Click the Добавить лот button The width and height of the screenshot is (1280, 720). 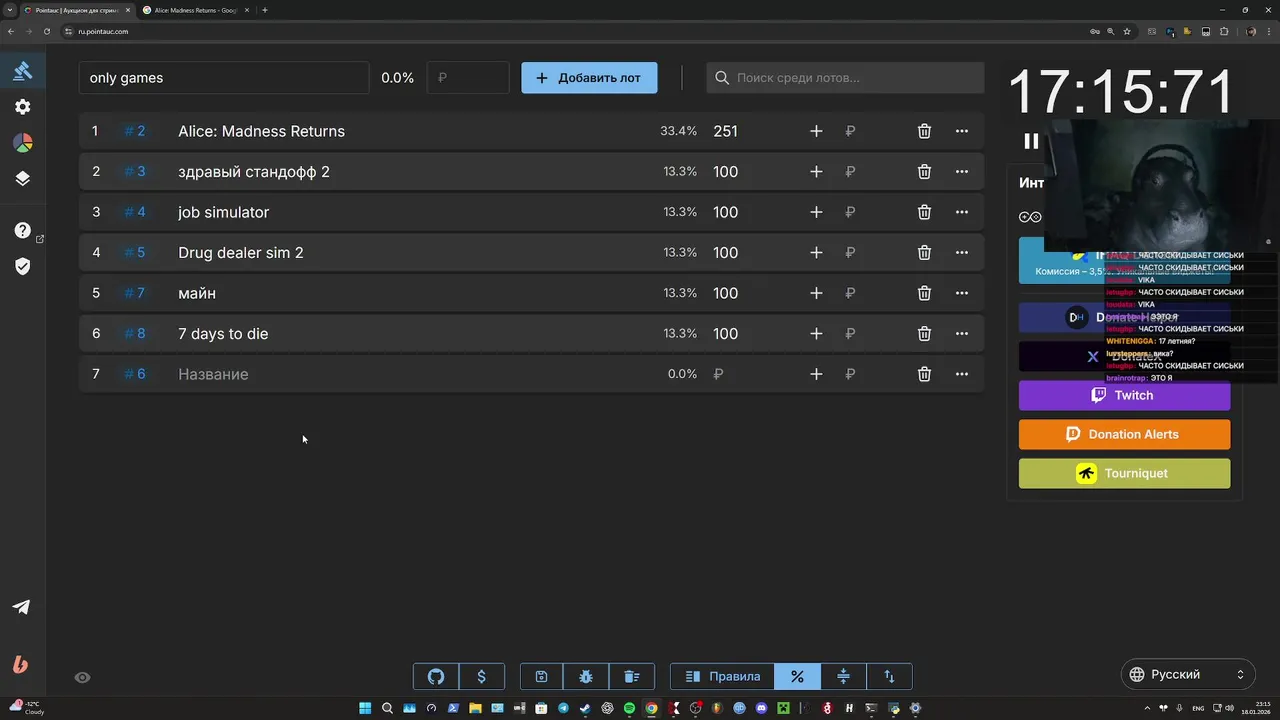[589, 78]
